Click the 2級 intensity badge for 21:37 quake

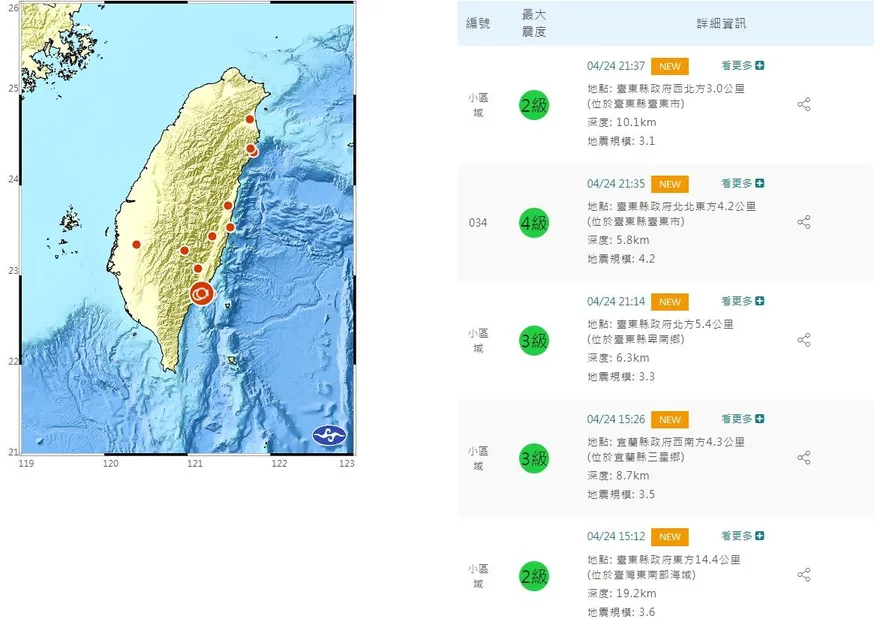534,105
